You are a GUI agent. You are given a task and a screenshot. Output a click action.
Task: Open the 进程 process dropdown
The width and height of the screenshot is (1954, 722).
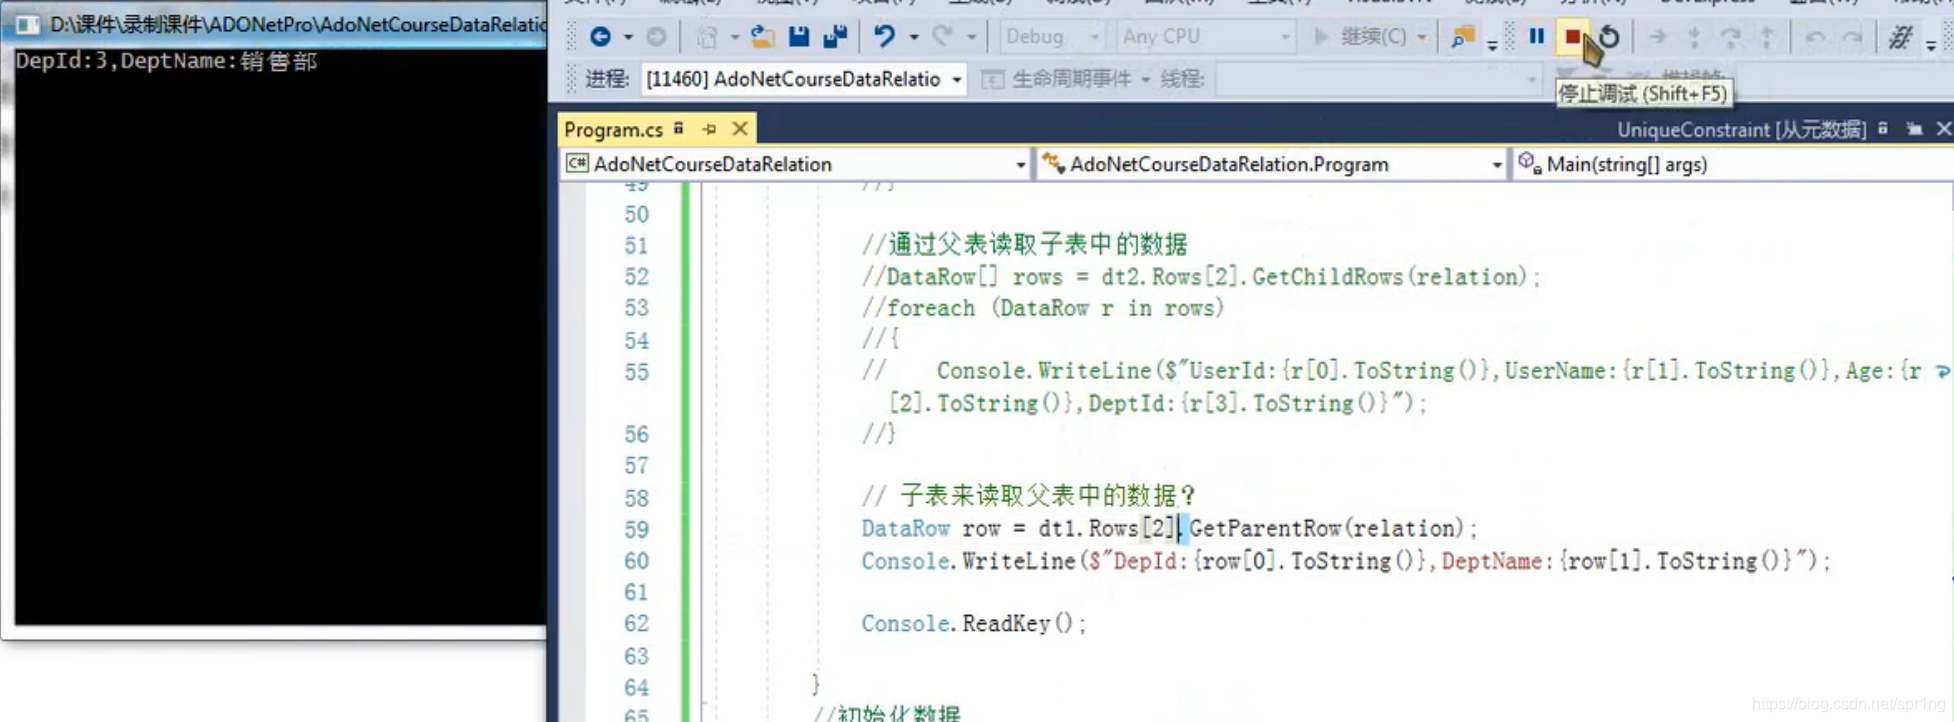coord(803,79)
